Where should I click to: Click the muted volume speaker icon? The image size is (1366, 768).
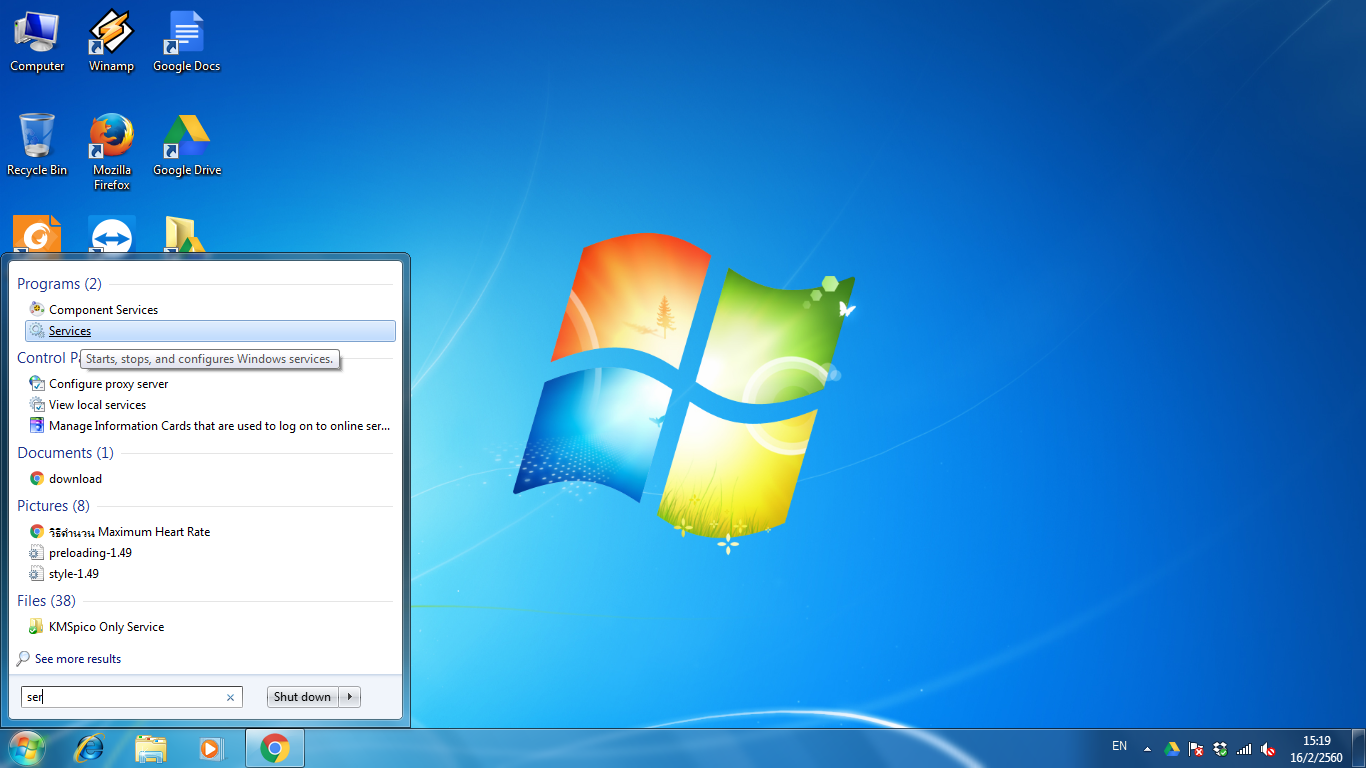click(1268, 748)
